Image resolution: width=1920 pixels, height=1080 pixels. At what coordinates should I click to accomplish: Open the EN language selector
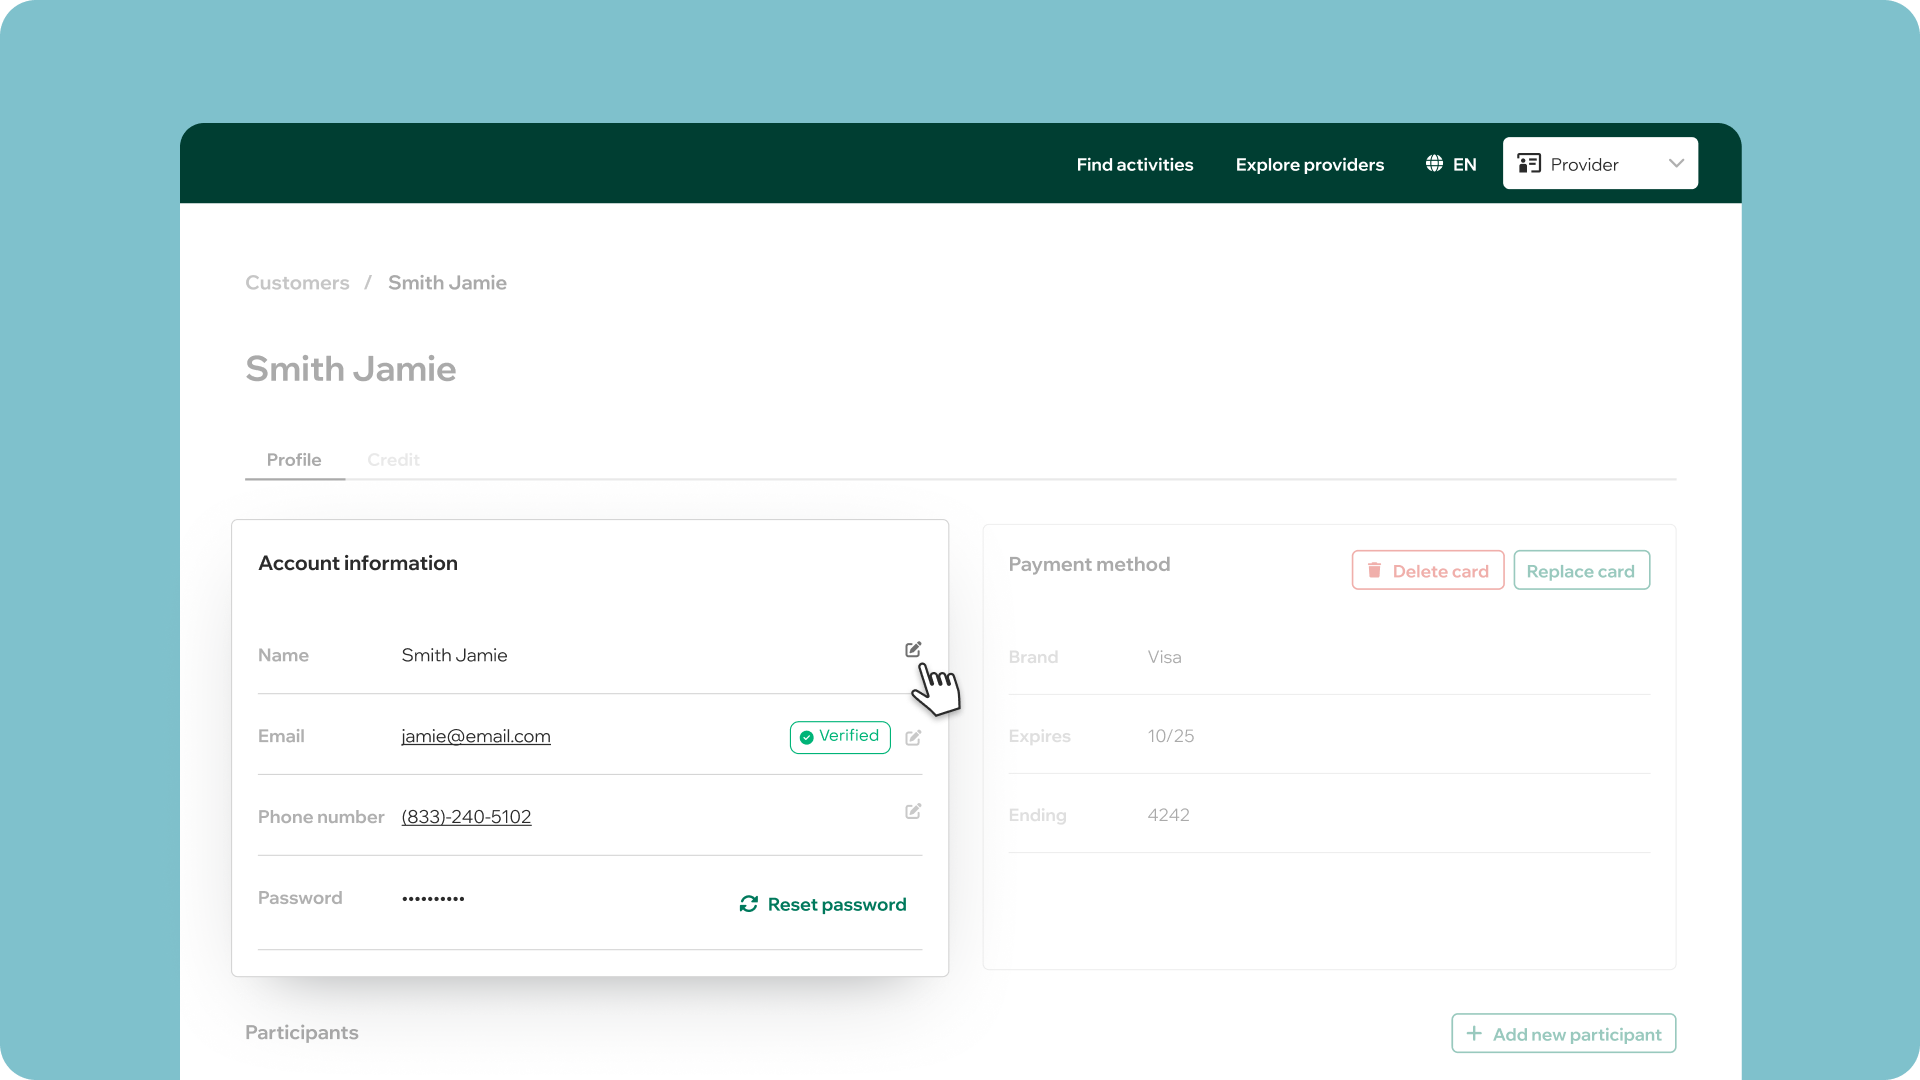(x=1464, y=165)
